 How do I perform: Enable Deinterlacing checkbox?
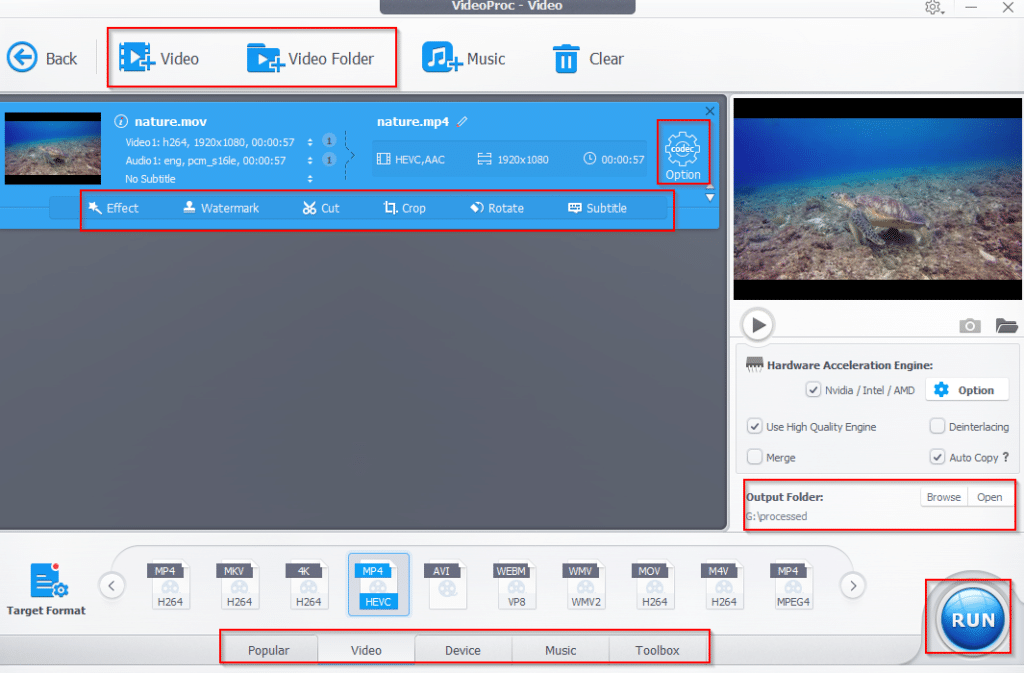(x=937, y=426)
